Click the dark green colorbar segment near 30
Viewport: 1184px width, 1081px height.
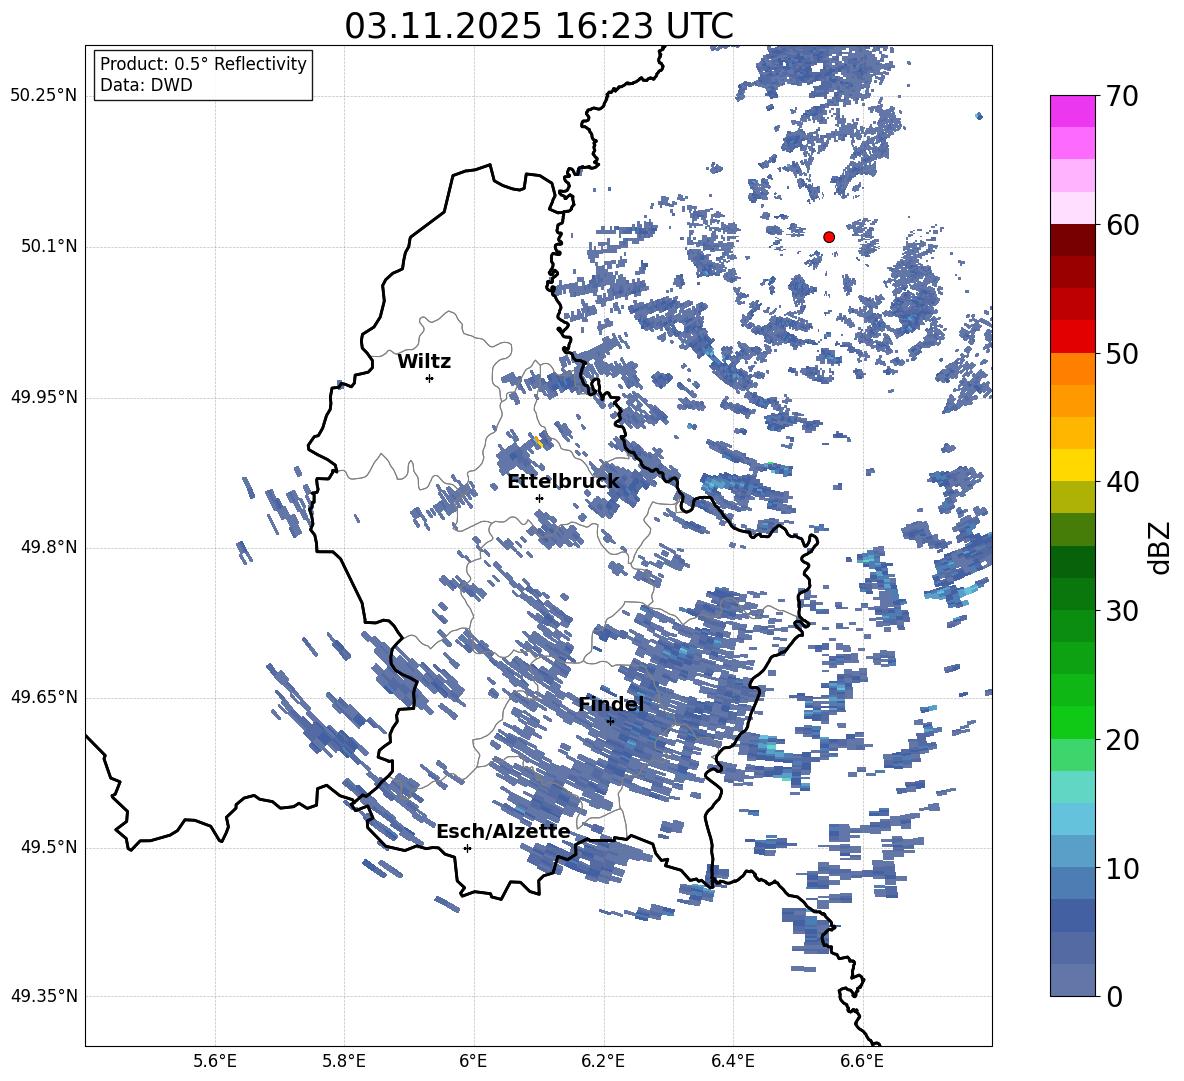click(x=1072, y=594)
